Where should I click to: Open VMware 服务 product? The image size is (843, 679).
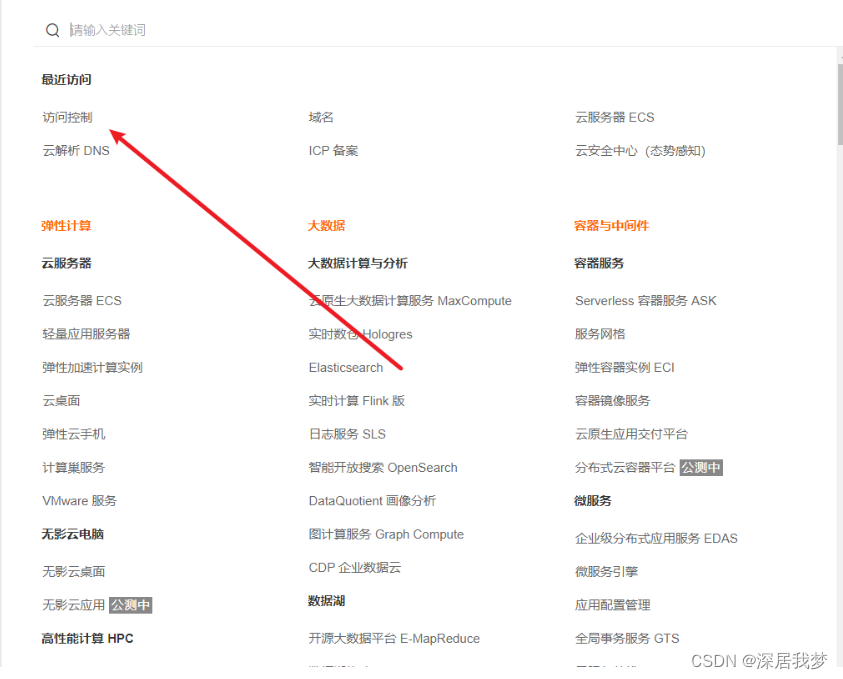coord(80,501)
